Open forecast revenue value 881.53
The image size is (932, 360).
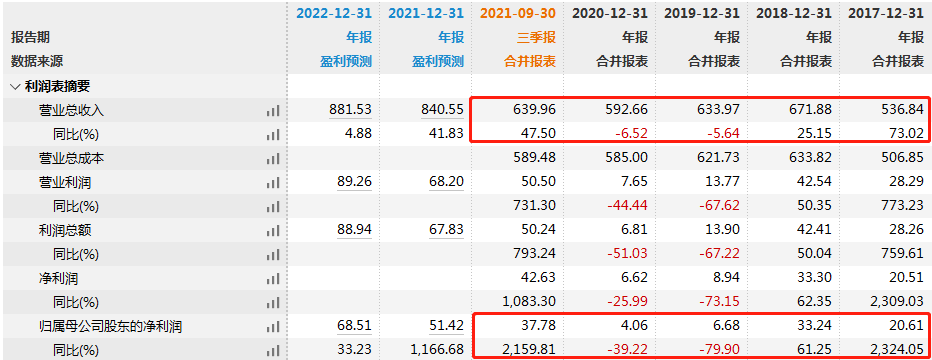(350, 110)
